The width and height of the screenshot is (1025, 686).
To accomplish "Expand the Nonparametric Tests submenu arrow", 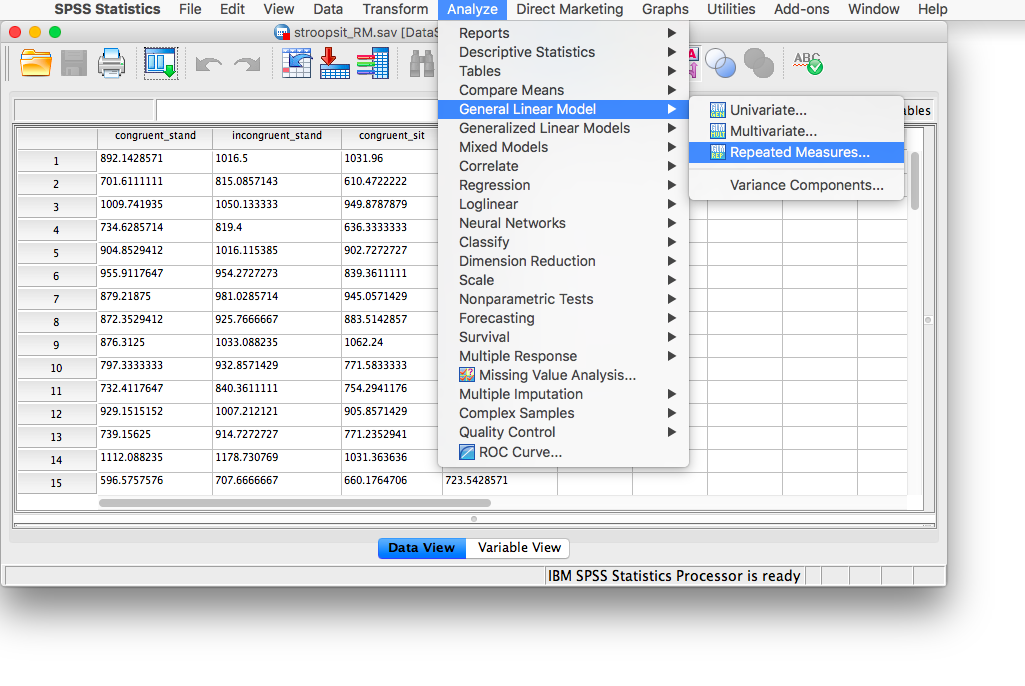I will [x=671, y=299].
